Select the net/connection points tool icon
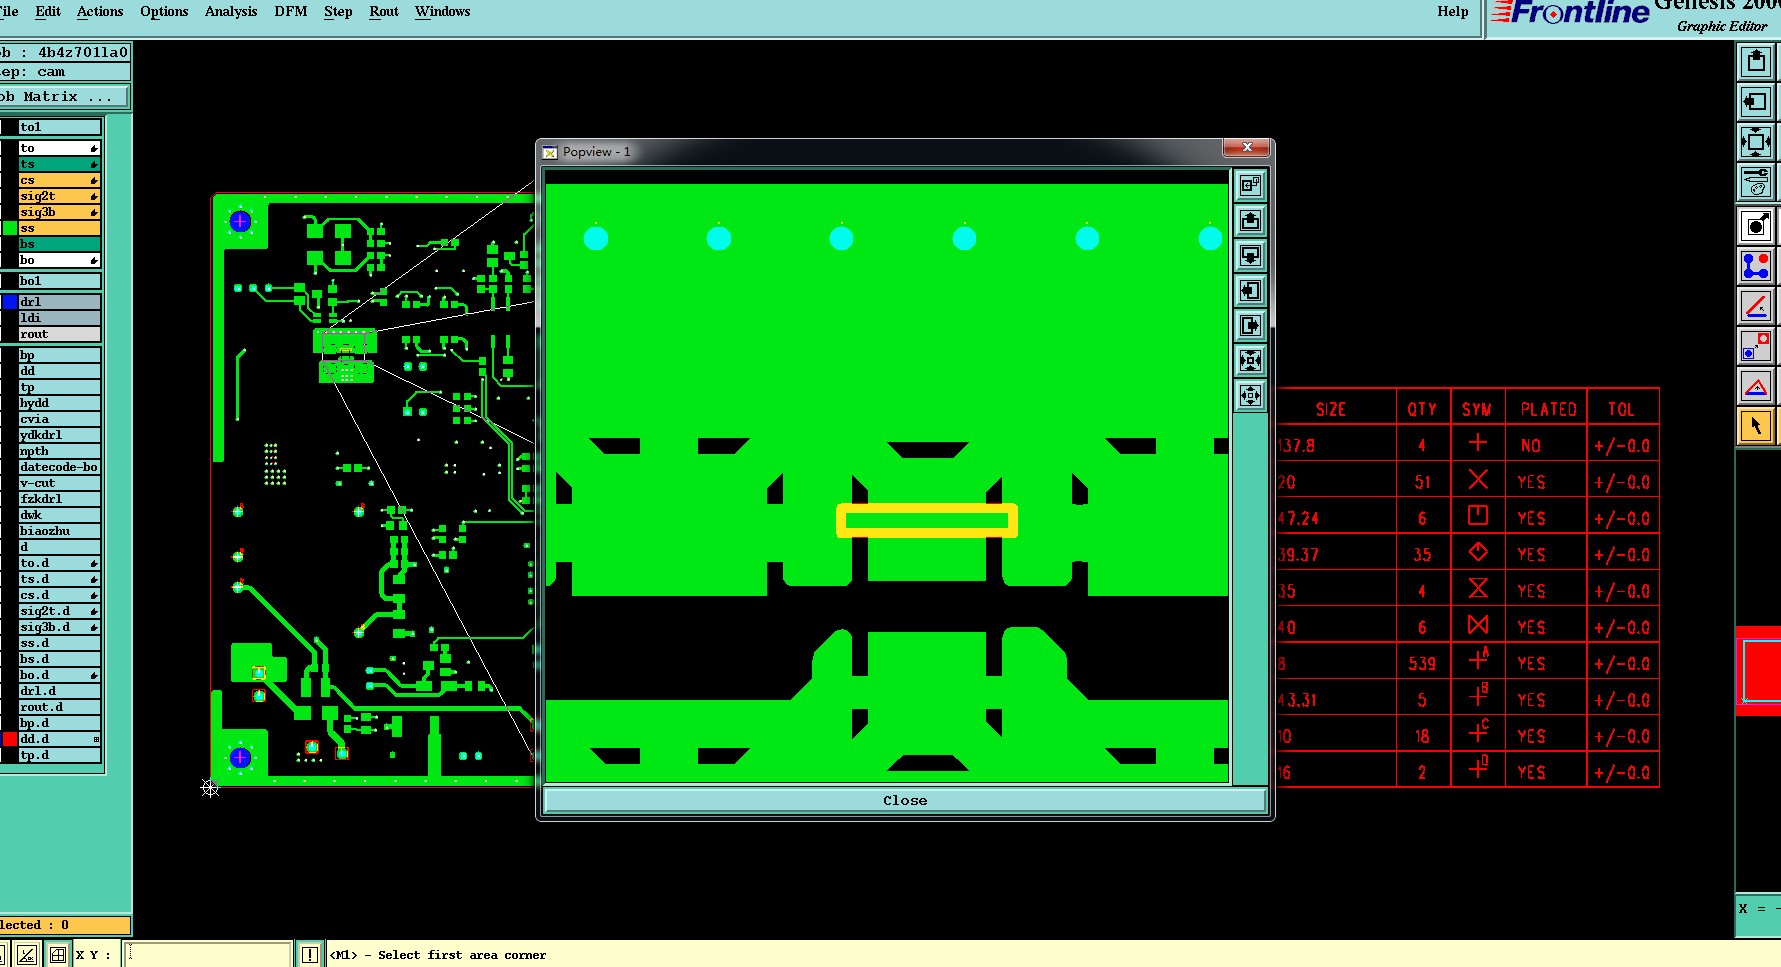 coord(1756,266)
